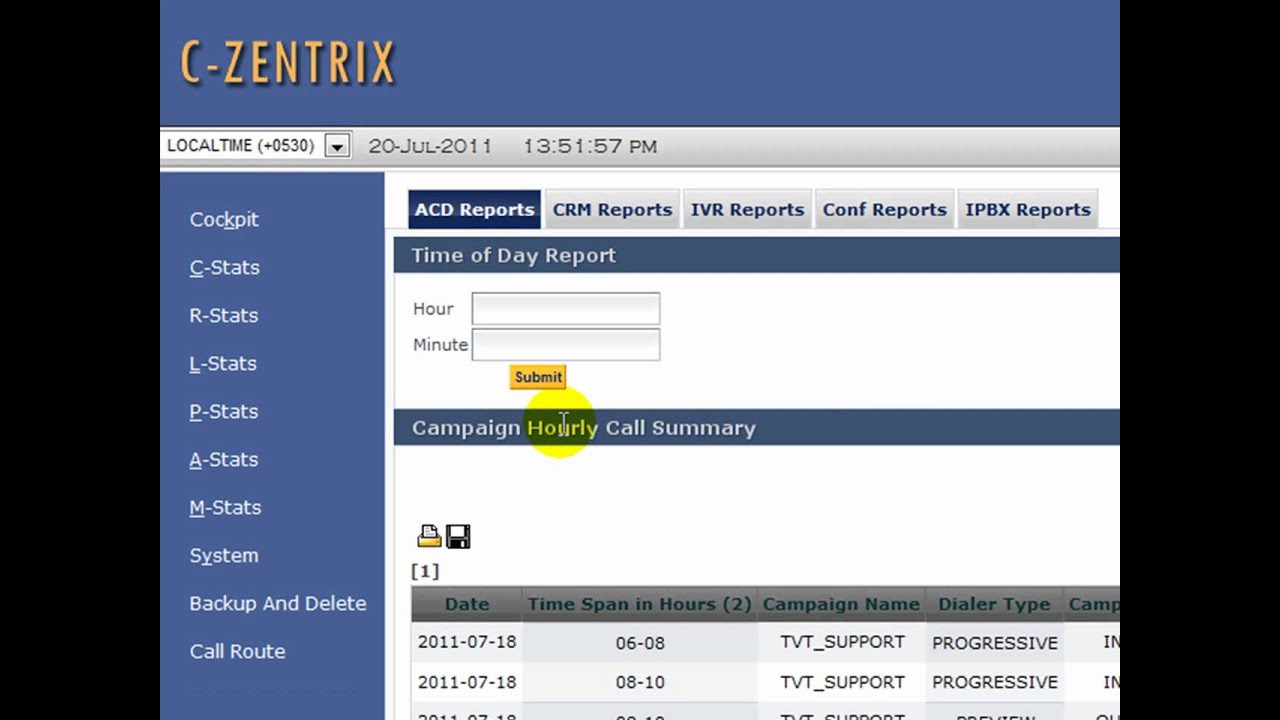Click PROGRESSIVE in the 08-10 row

coord(995,682)
